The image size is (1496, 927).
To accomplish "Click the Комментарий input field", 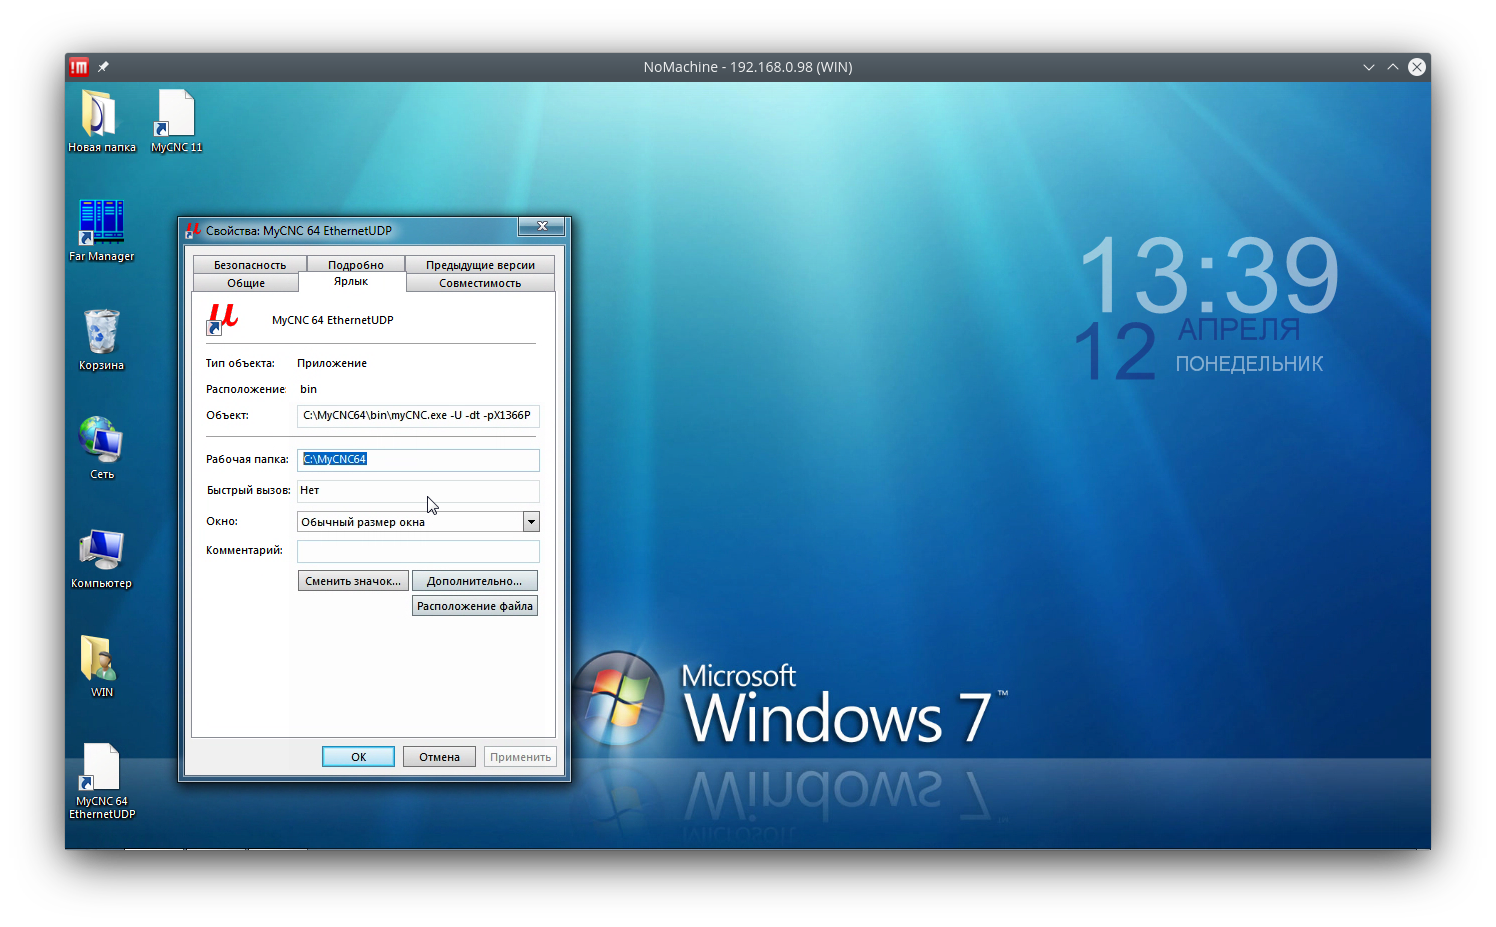I will coord(418,551).
